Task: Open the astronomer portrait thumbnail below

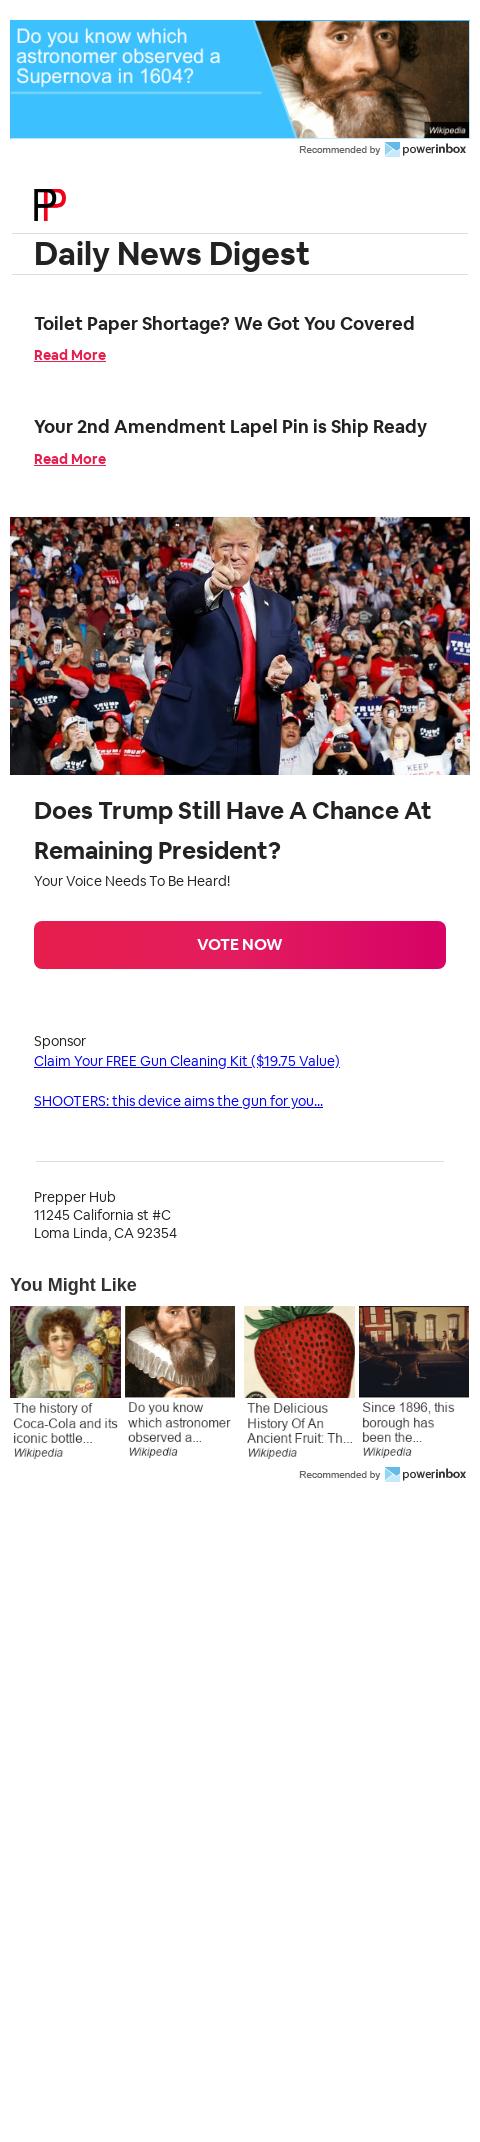Action: tap(180, 1352)
